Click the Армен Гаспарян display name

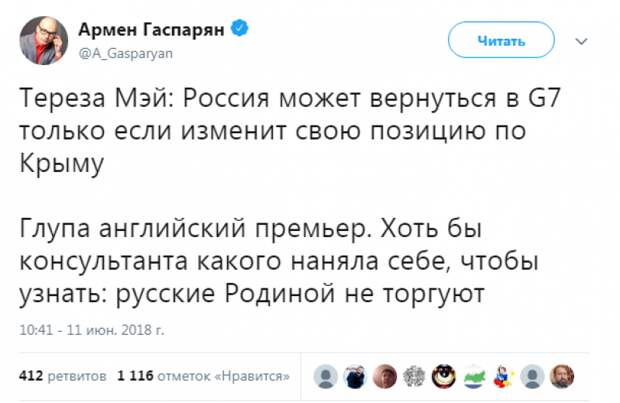tap(151, 29)
